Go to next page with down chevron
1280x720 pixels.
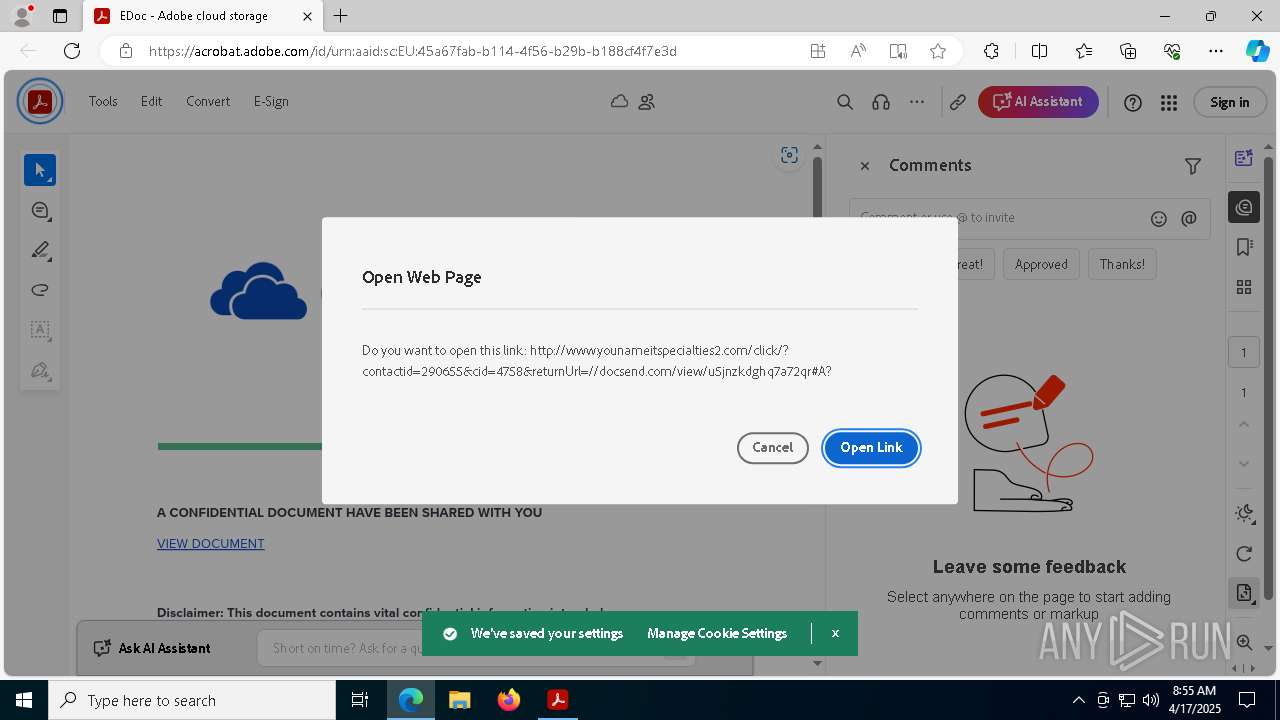[x=1244, y=463]
